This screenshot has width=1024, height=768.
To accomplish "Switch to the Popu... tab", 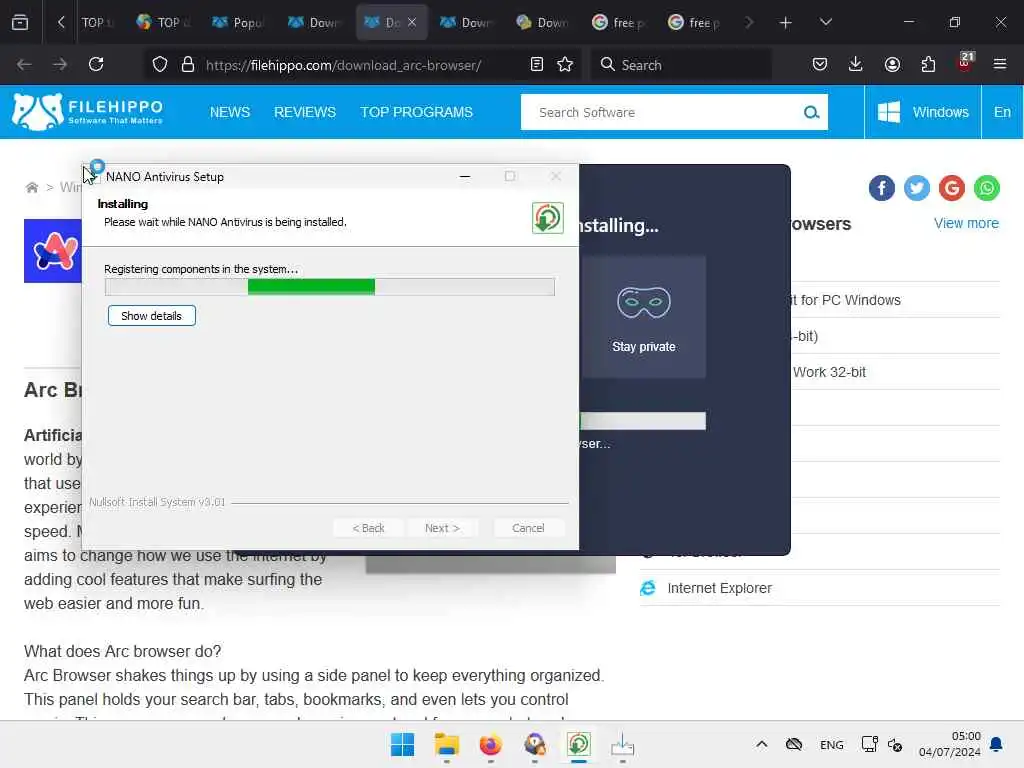I will coord(238,23).
